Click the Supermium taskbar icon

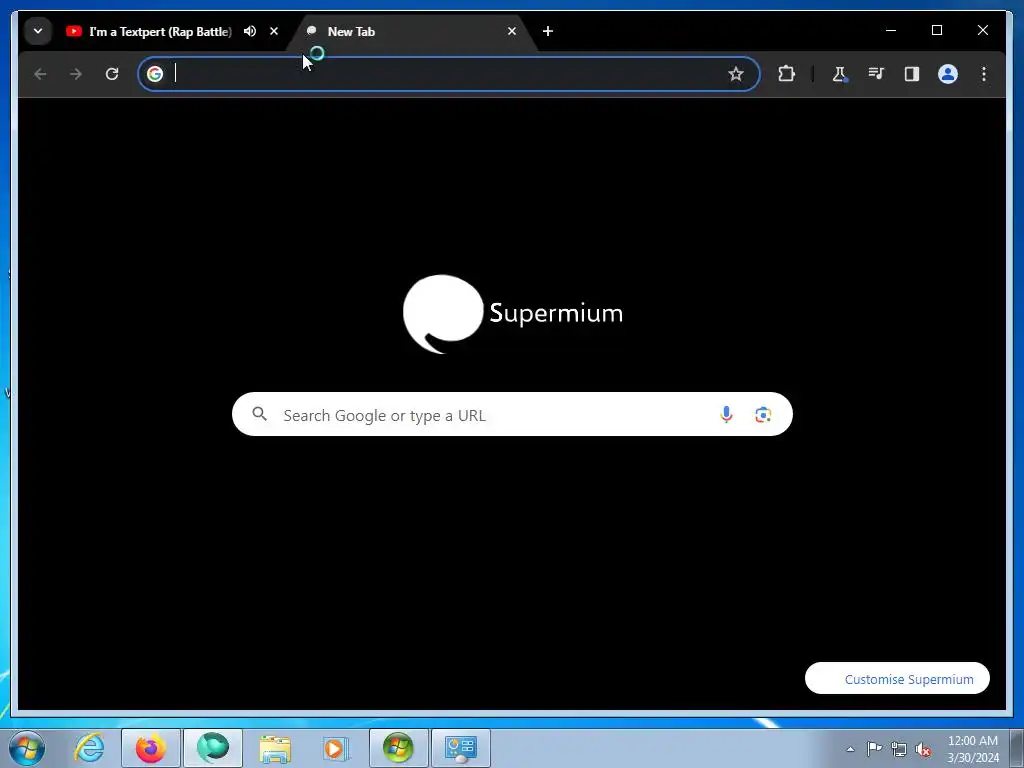tap(213, 748)
